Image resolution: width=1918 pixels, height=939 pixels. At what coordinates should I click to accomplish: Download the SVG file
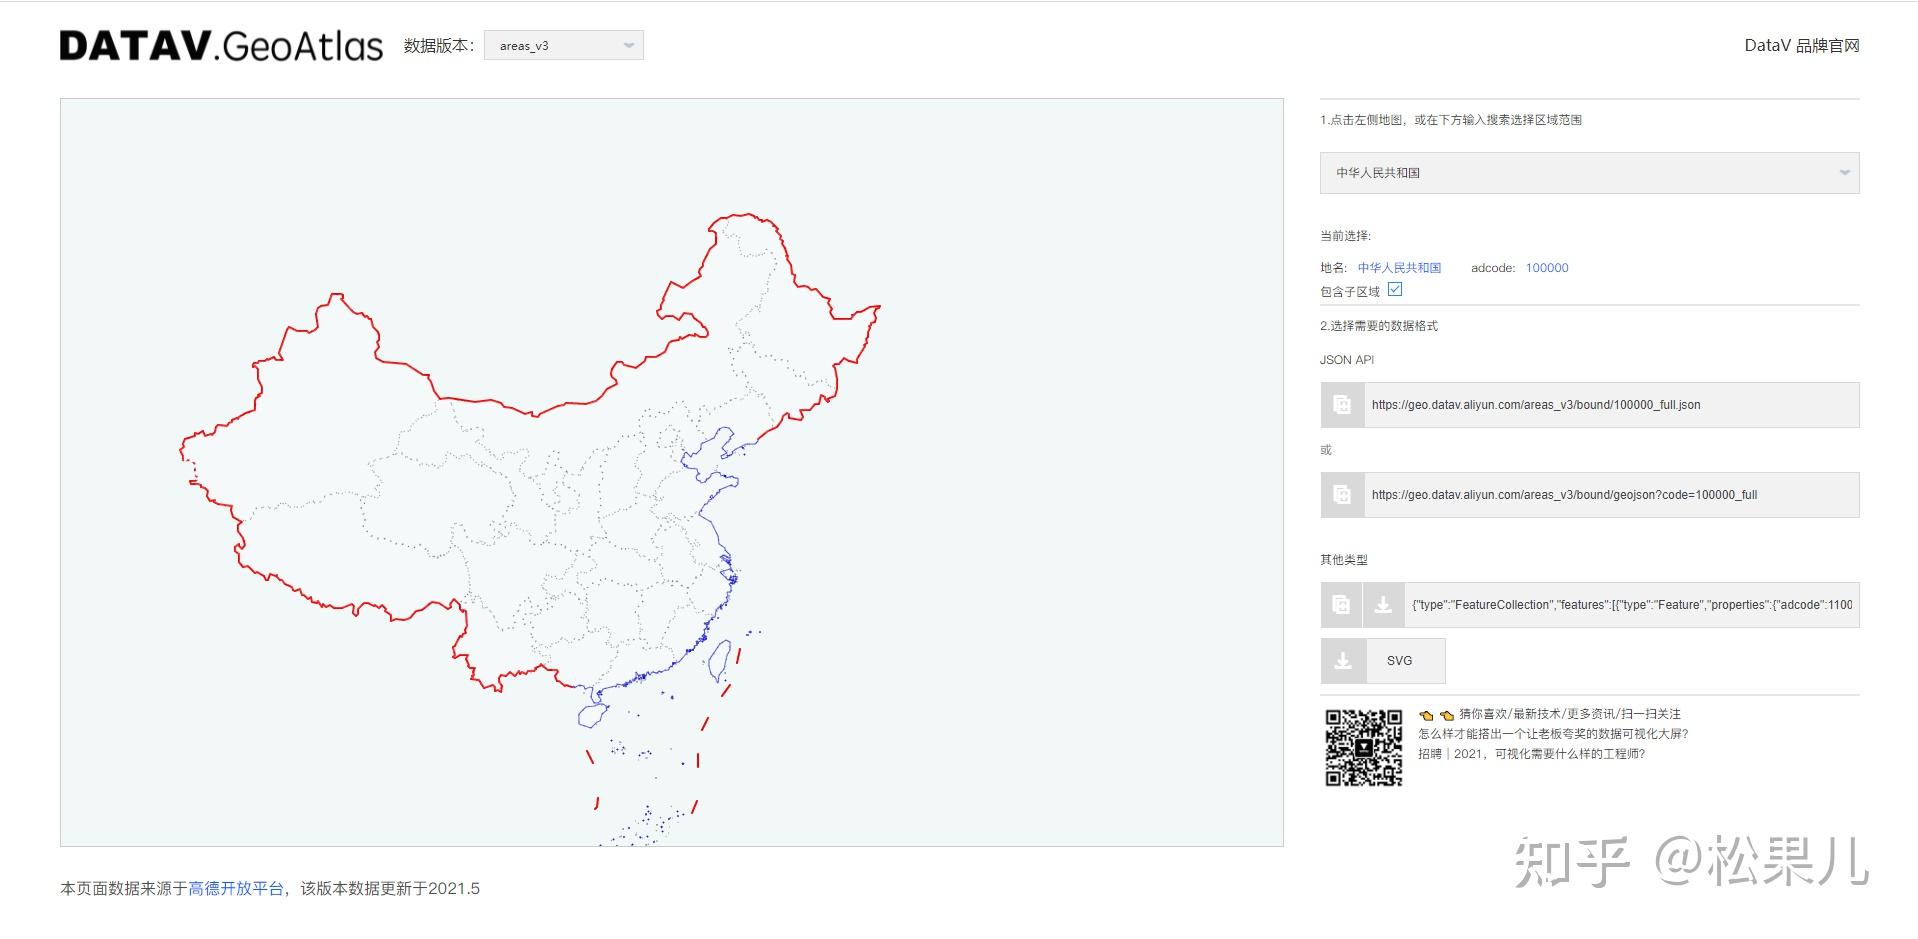pyautogui.click(x=1400, y=660)
